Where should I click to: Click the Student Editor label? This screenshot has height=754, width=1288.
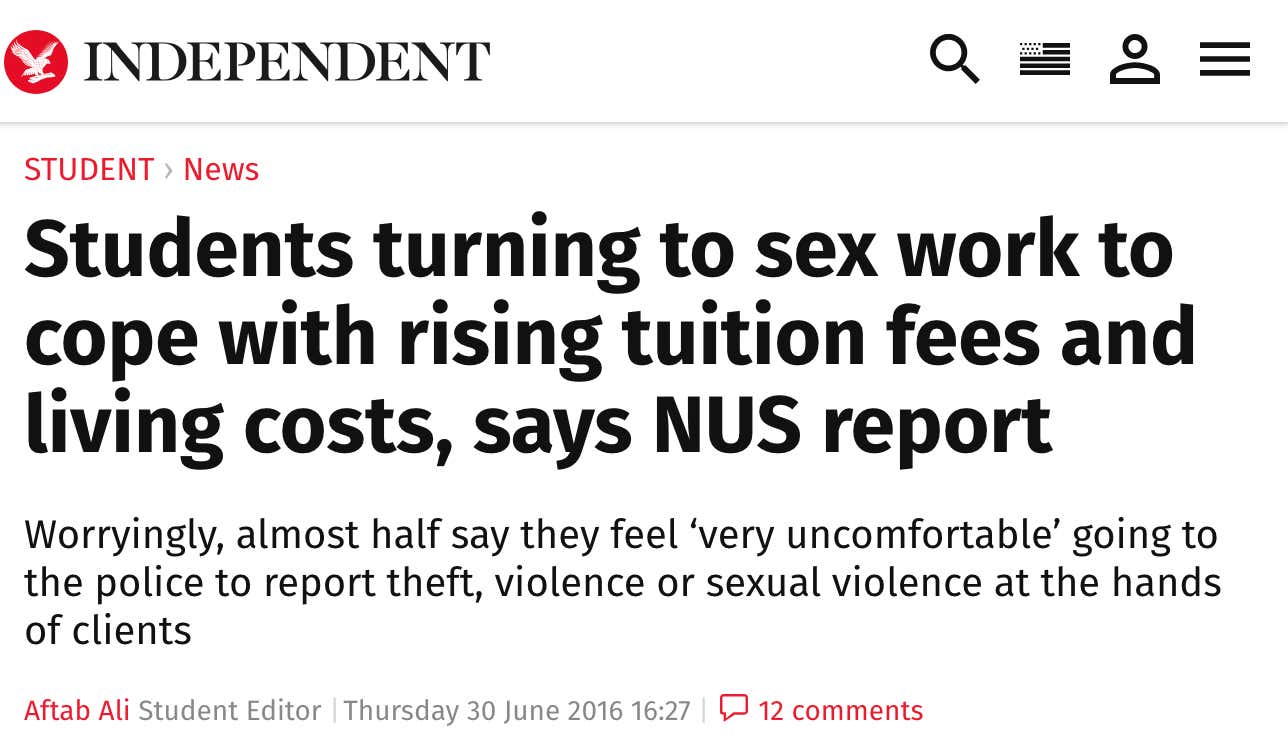tap(230, 711)
